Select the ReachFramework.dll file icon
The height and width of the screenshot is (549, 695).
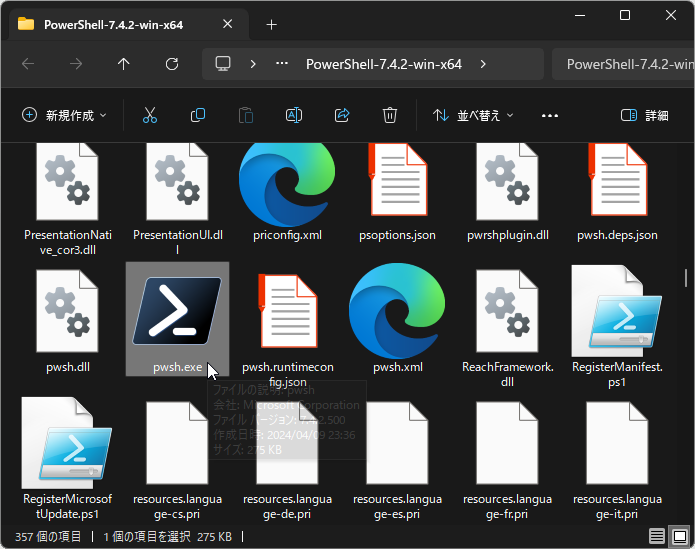(507, 311)
